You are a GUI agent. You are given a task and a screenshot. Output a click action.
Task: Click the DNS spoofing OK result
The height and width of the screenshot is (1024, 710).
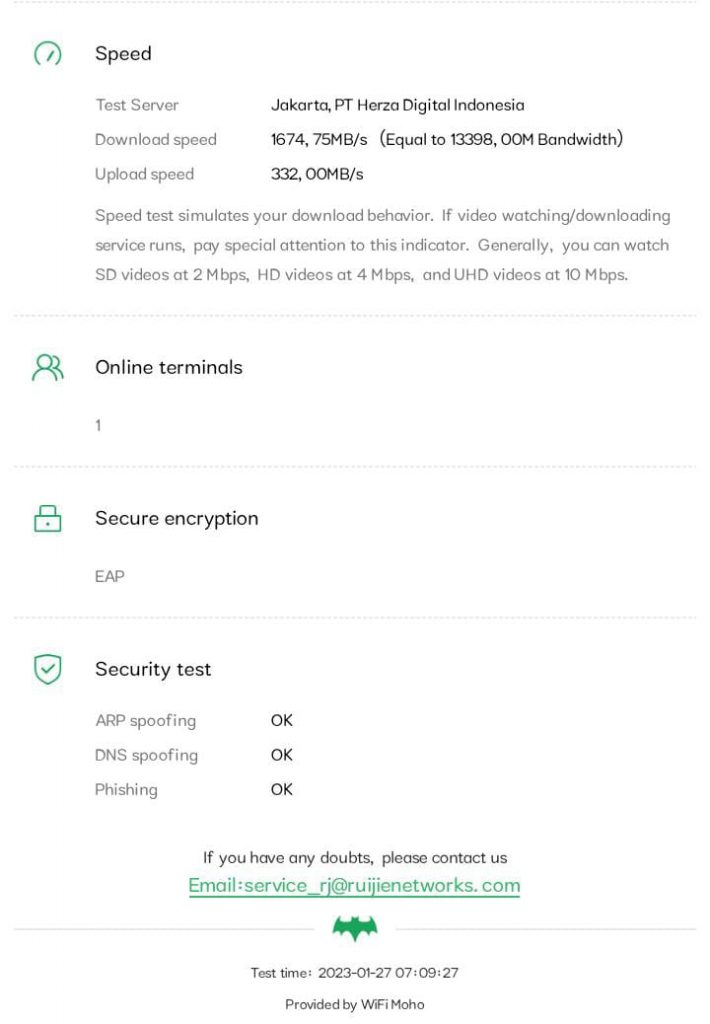click(x=282, y=755)
